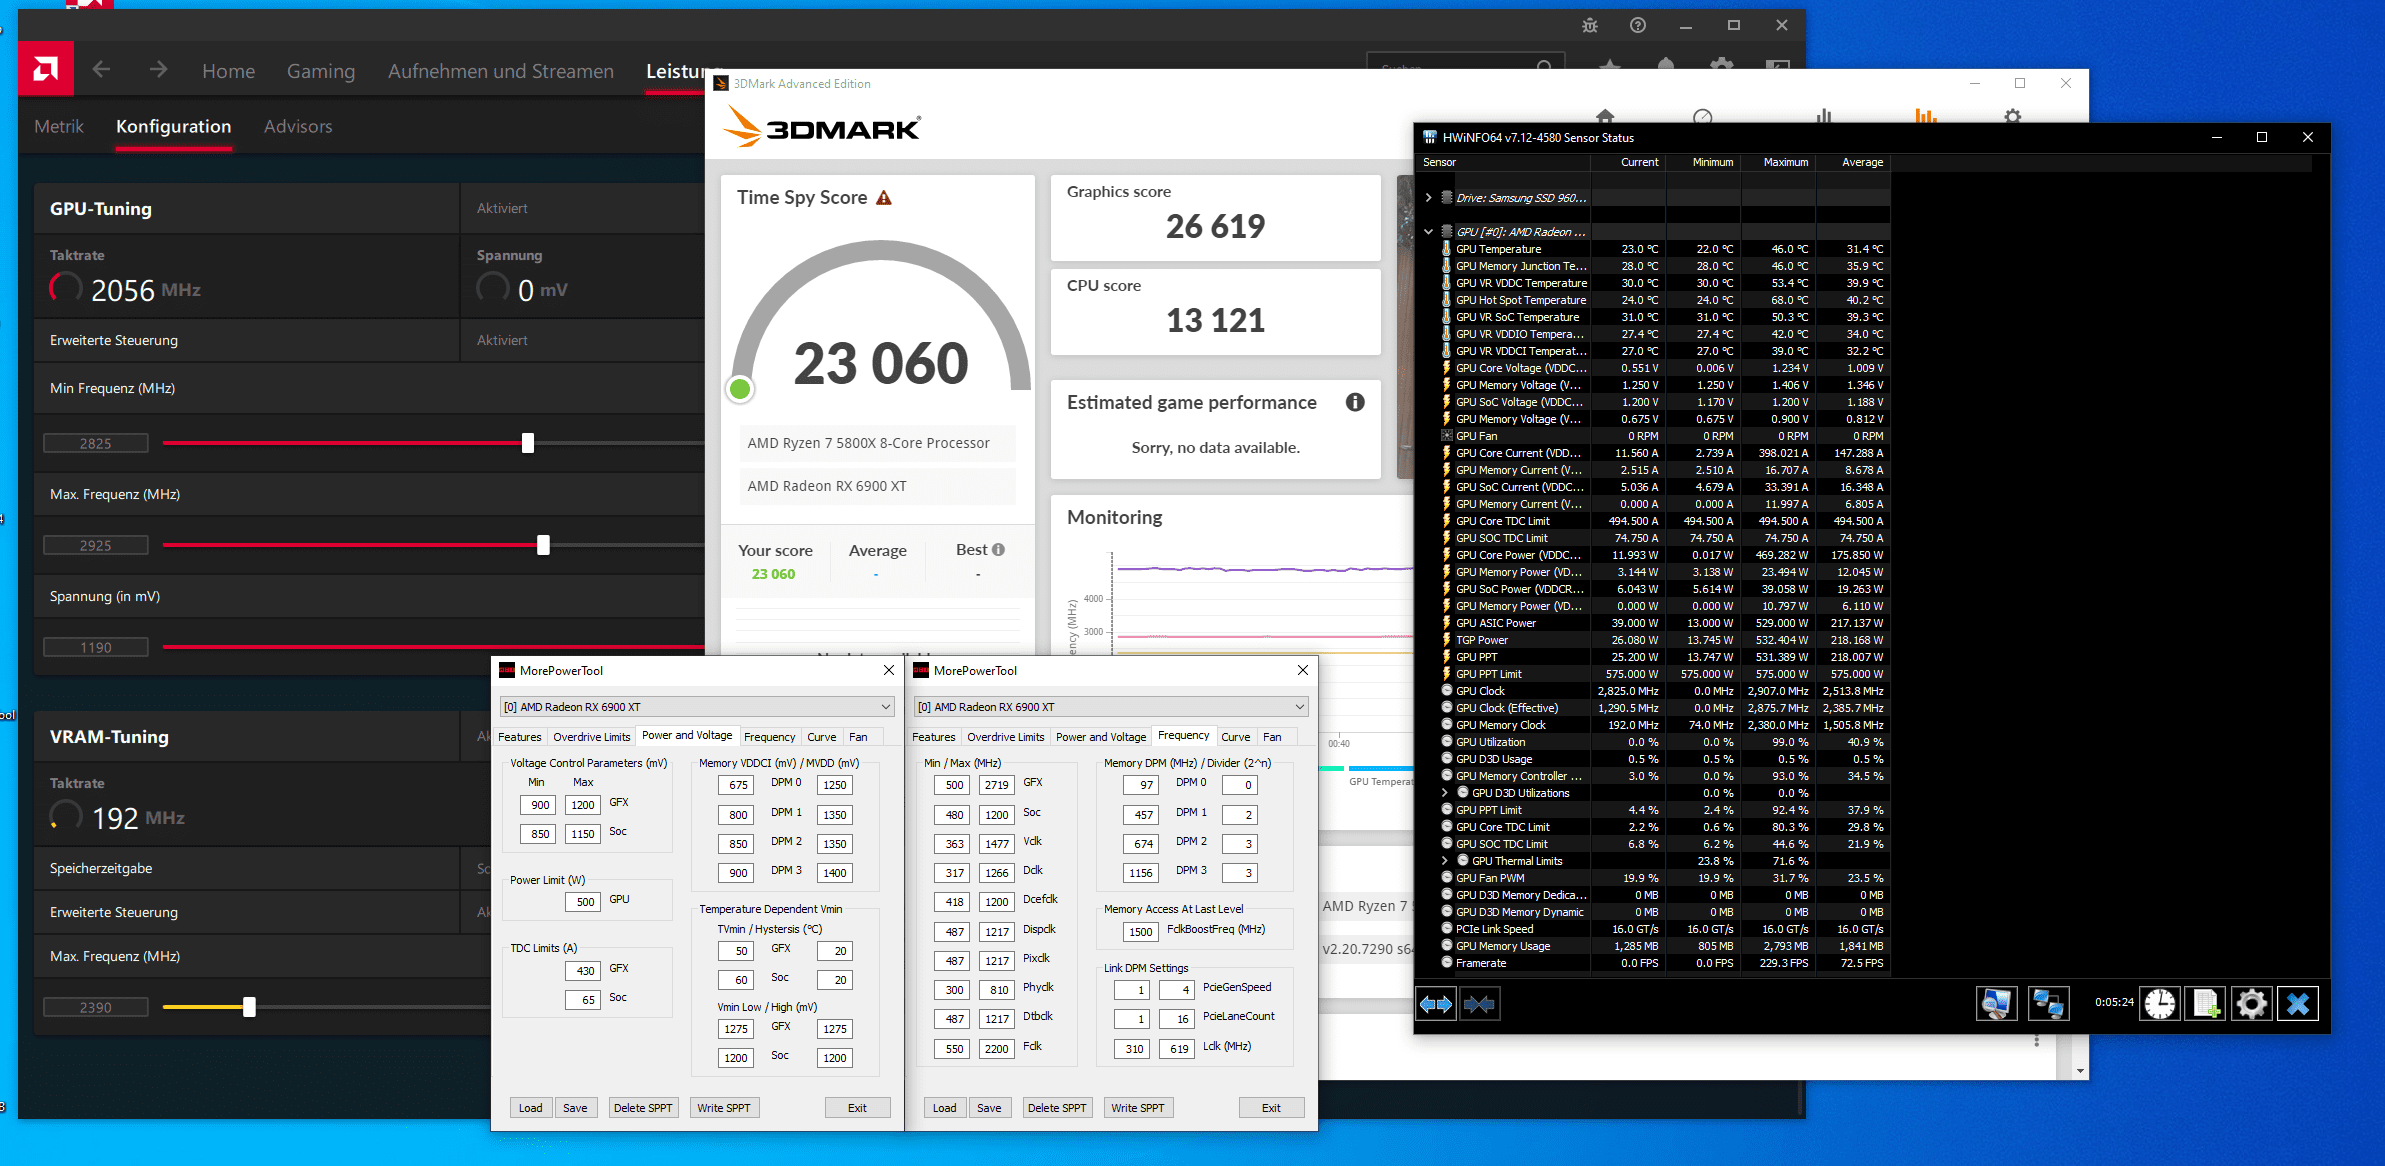This screenshot has width=2385, height=1166.
Task: Reset the HWiNFO clock timer icon
Action: tap(2159, 1004)
